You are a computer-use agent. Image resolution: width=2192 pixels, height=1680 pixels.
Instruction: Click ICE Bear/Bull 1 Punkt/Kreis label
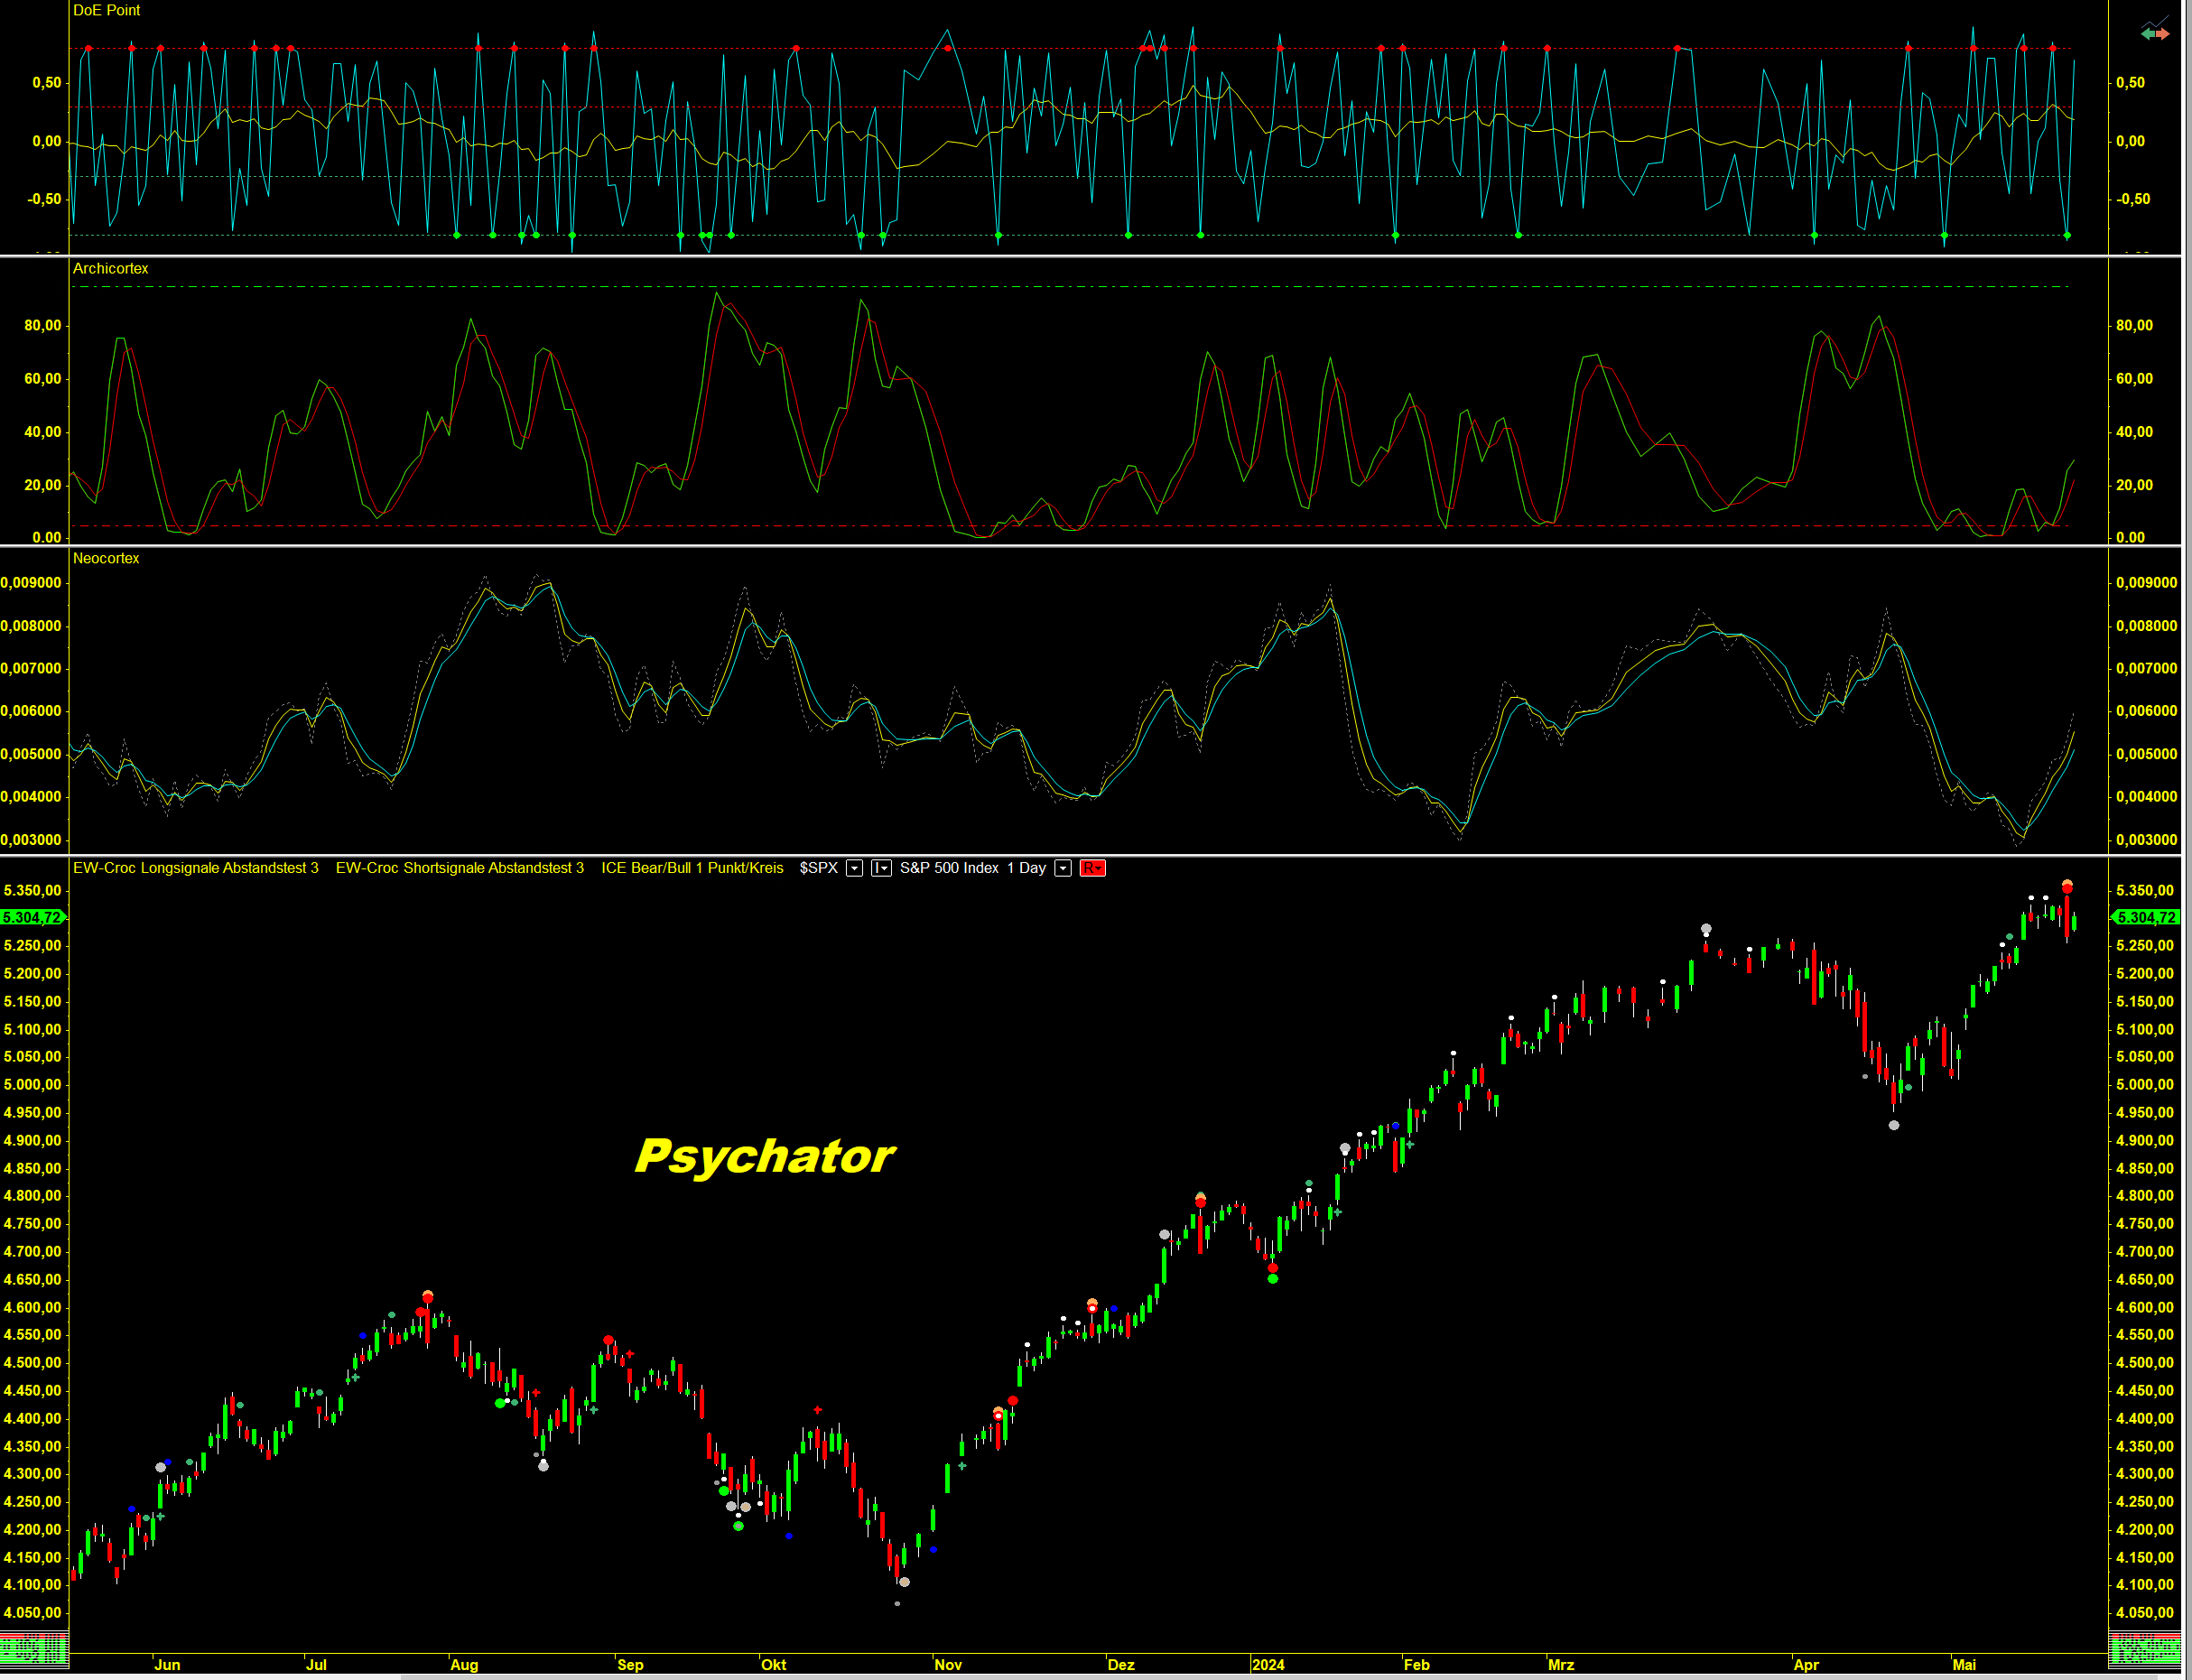pos(692,868)
